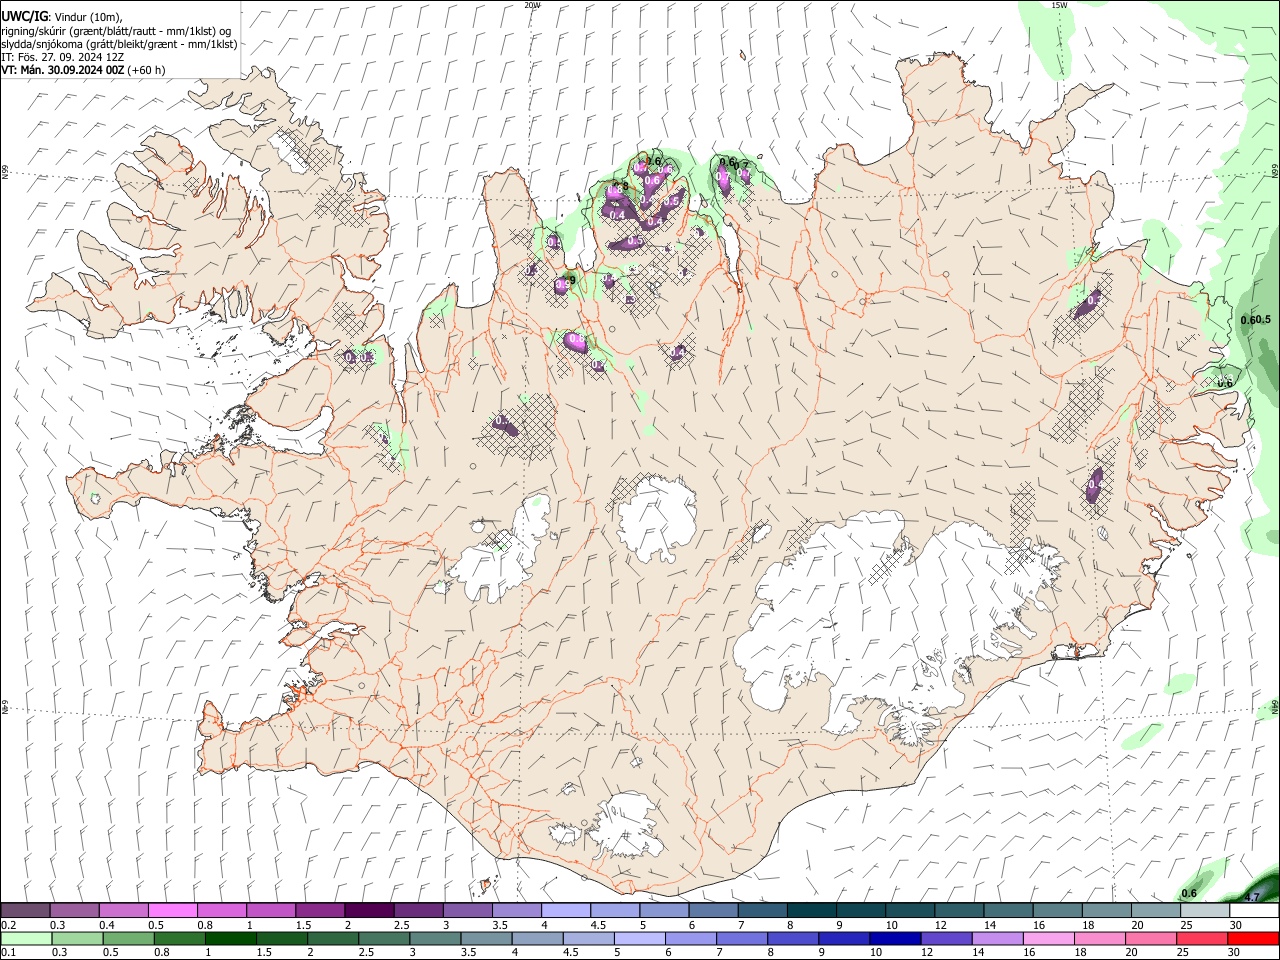This screenshot has width=1280, height=960.
Task: Click the 'slydda/snjókoma (grátt/bleikt/grænt' legend line
Action: (x=119, y=43)
